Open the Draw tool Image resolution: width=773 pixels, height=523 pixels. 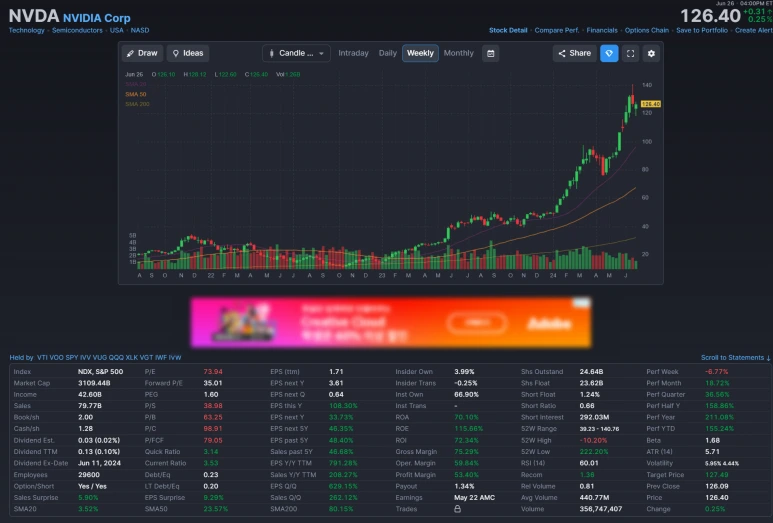(x=142, y=53)
